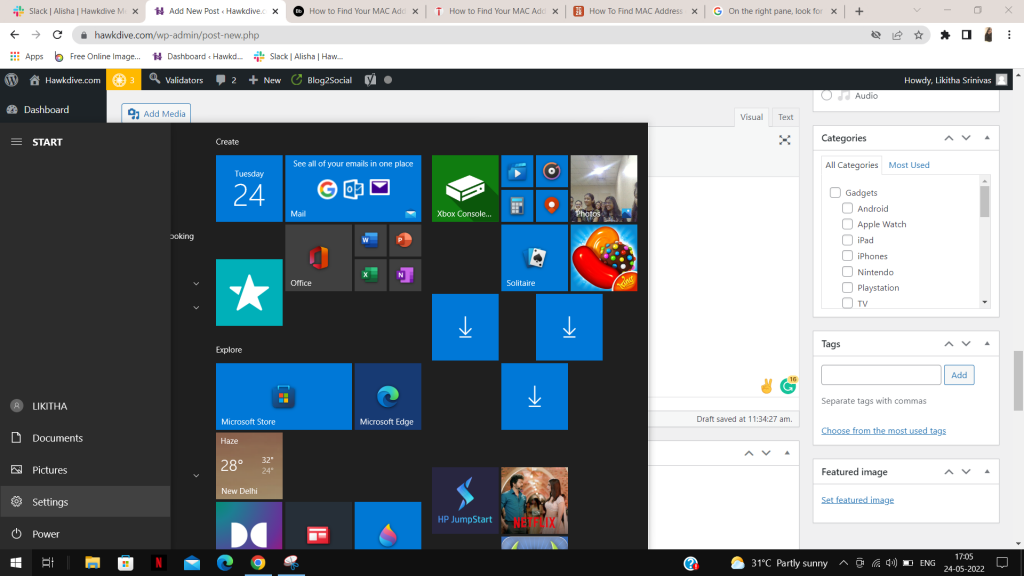Click the Yoast SEO icon in the toolbar
The height and width of the screenshot is (576, 1024).
[x=371, y=79]
